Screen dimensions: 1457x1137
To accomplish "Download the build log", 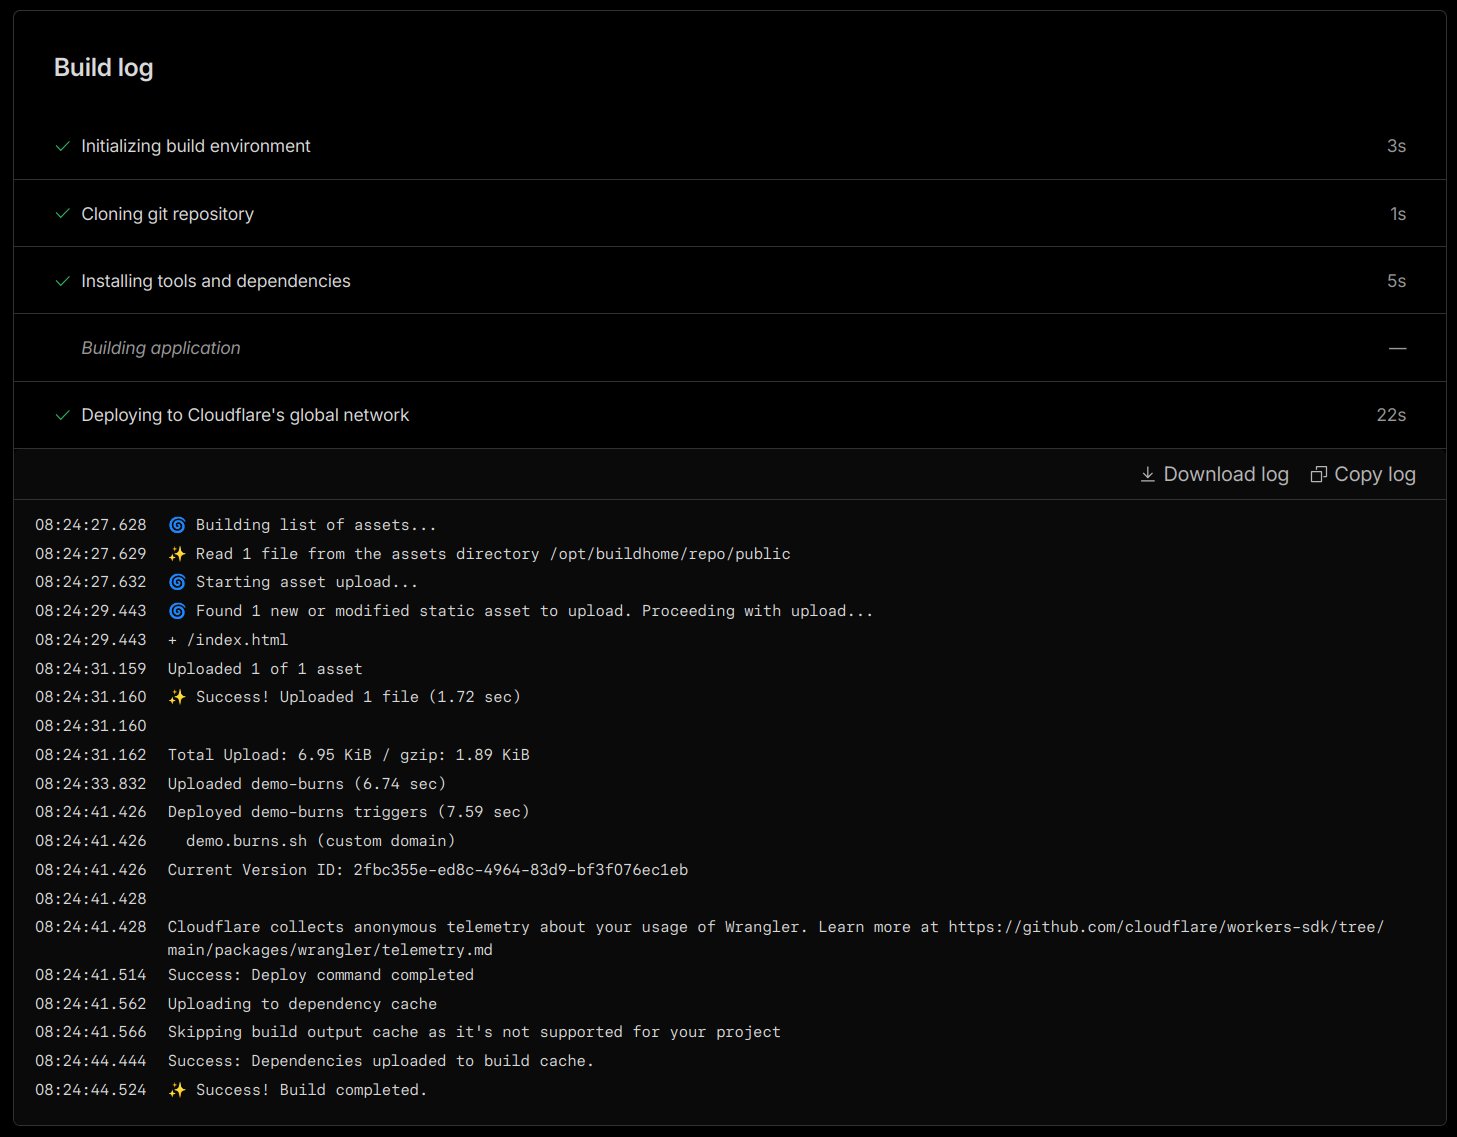I will 1215,475.
